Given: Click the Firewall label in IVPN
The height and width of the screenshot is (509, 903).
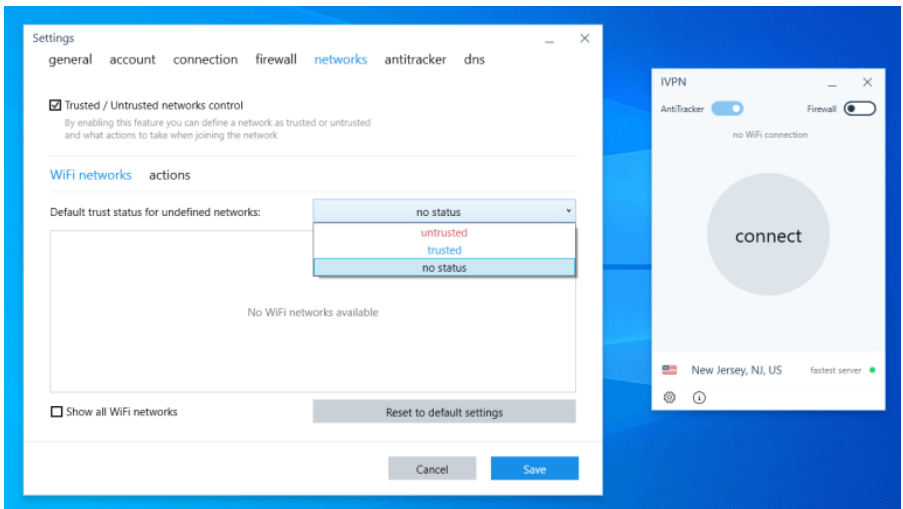Looking at the screenshot, I should 822,109.
